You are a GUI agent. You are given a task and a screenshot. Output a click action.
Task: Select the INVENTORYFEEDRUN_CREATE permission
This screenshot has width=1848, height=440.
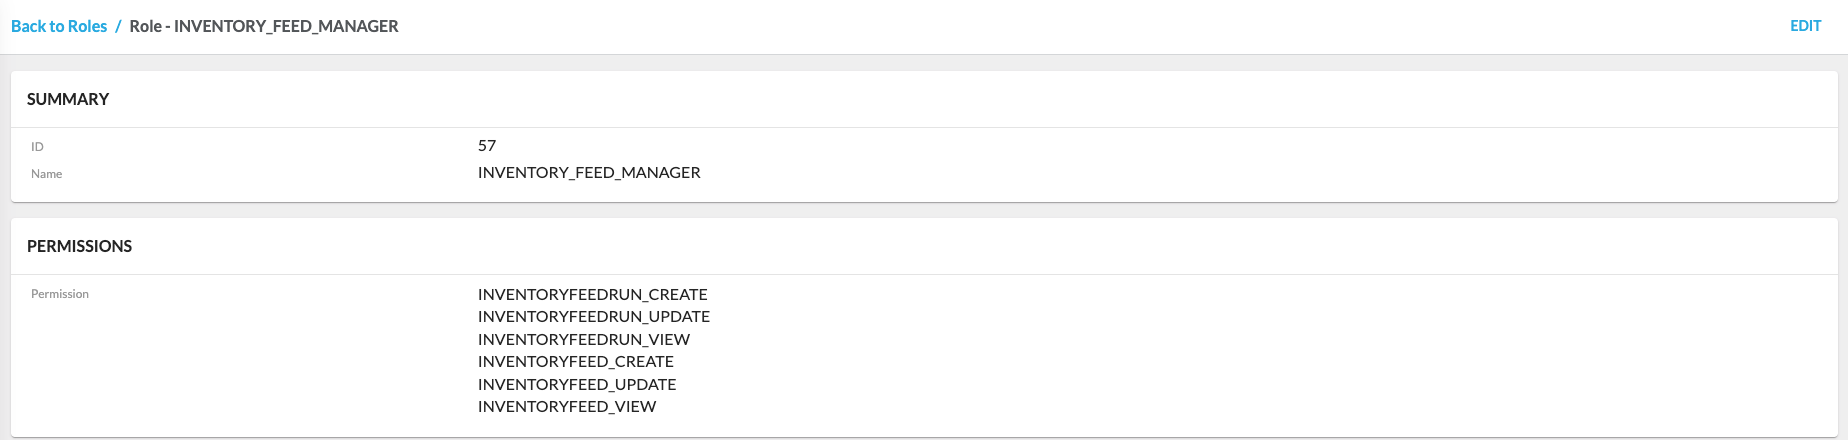(592, 294)
